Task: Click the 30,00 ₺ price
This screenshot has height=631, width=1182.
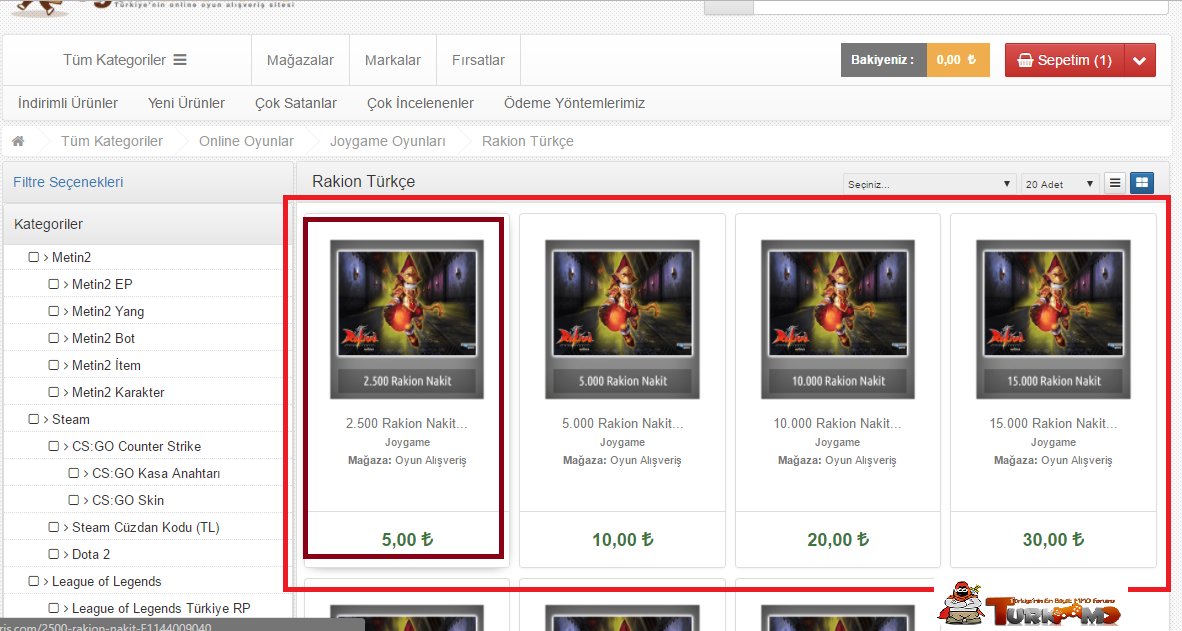Action: pyautogui.click(x=1053, y=540)
